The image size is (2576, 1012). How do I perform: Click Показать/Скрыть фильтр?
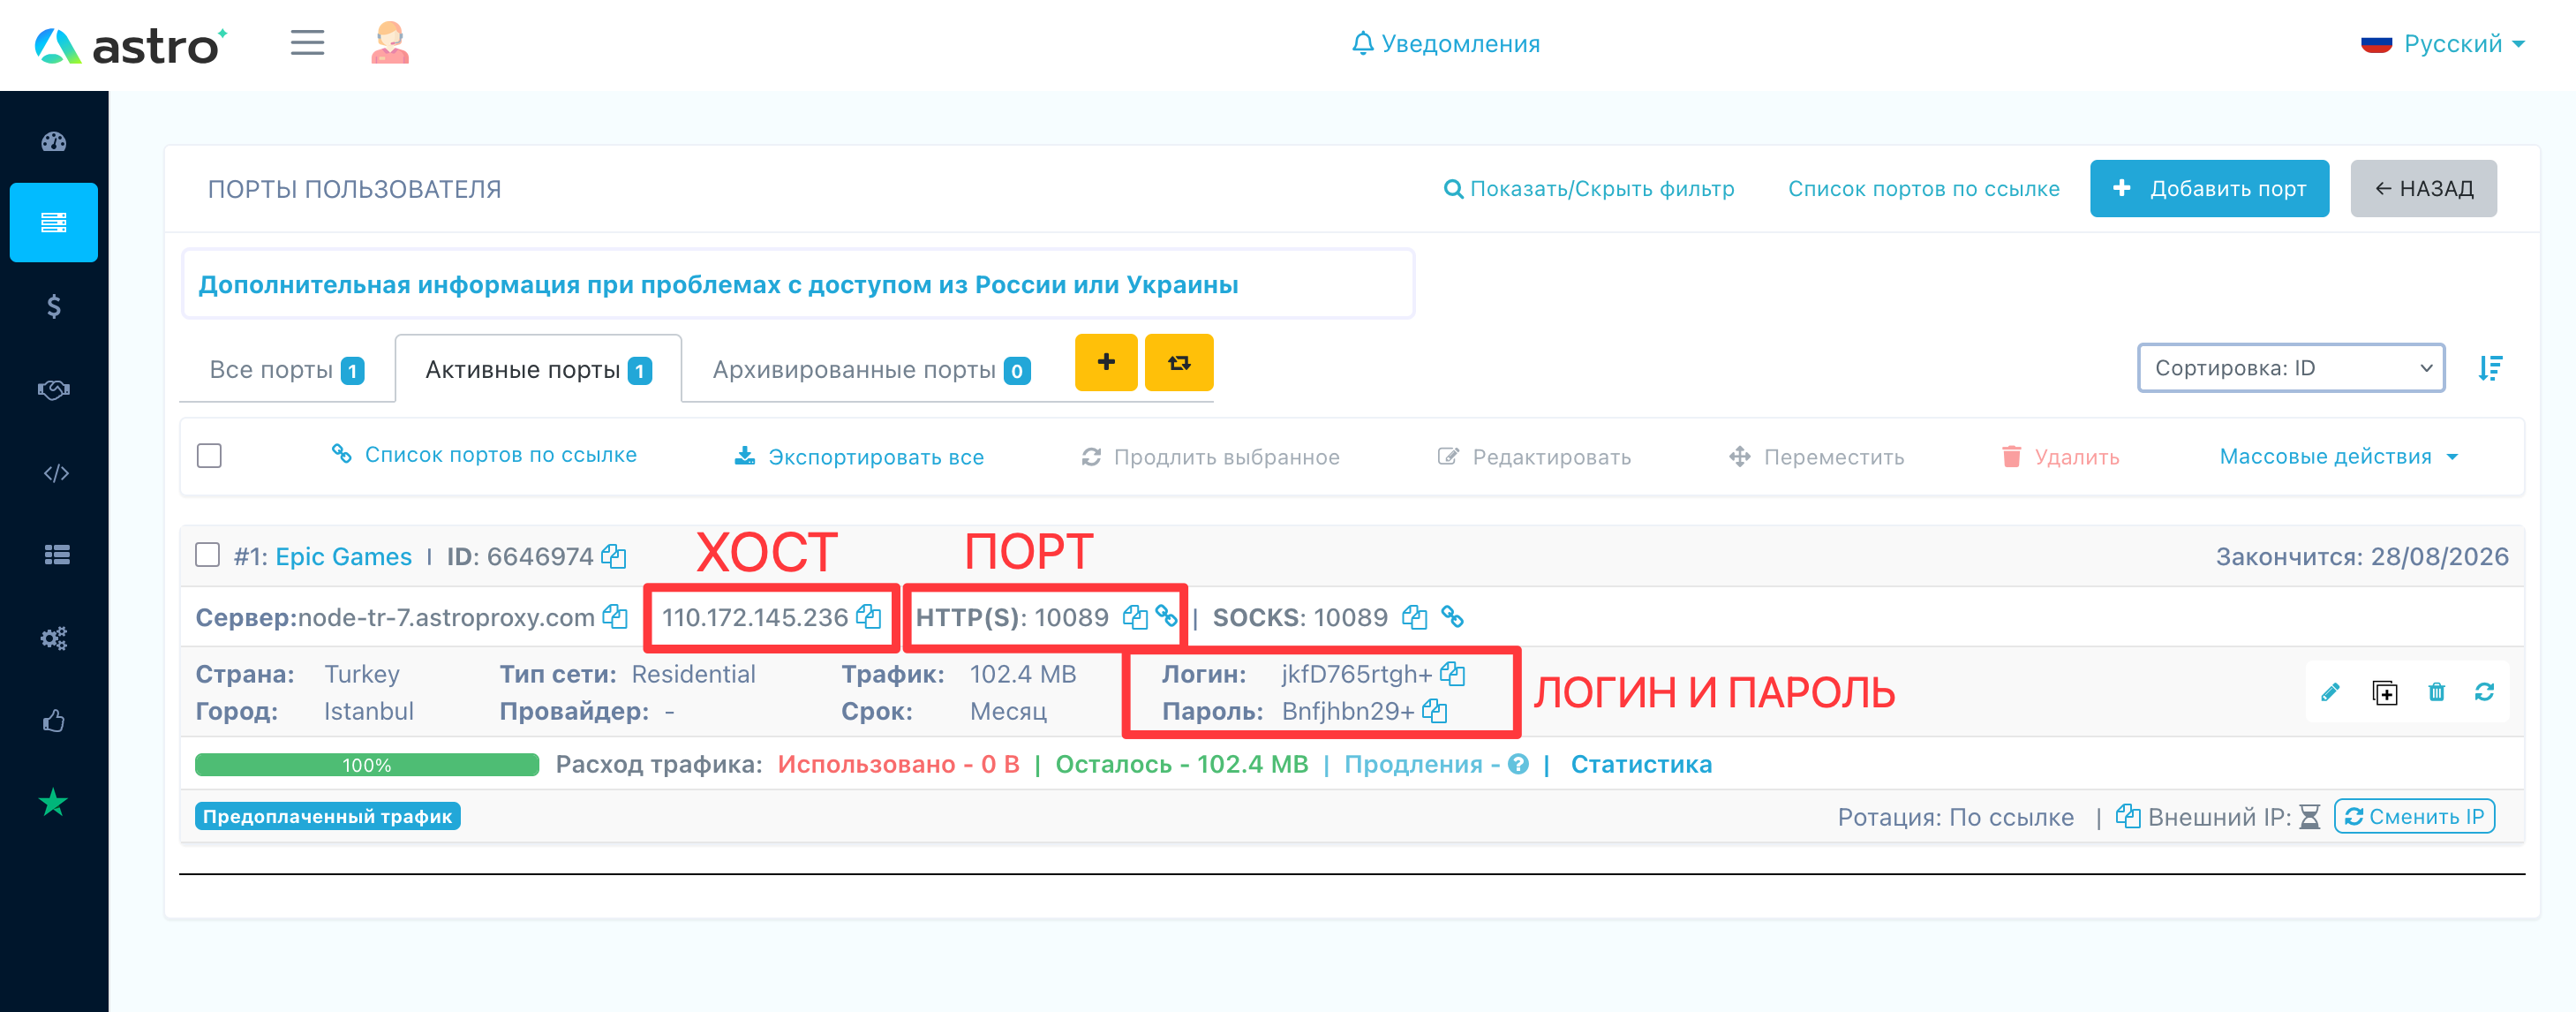(x=1588, y=188)
